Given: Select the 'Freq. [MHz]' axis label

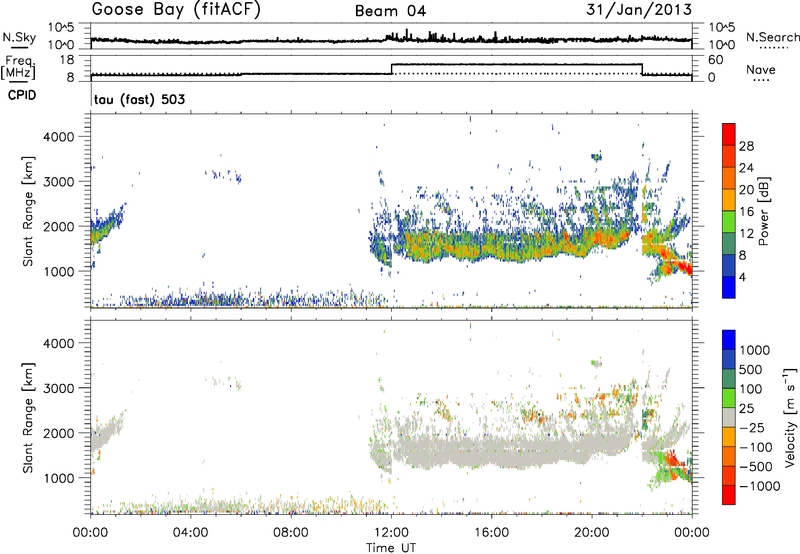Looking at the screenshot, I should 19,67.
